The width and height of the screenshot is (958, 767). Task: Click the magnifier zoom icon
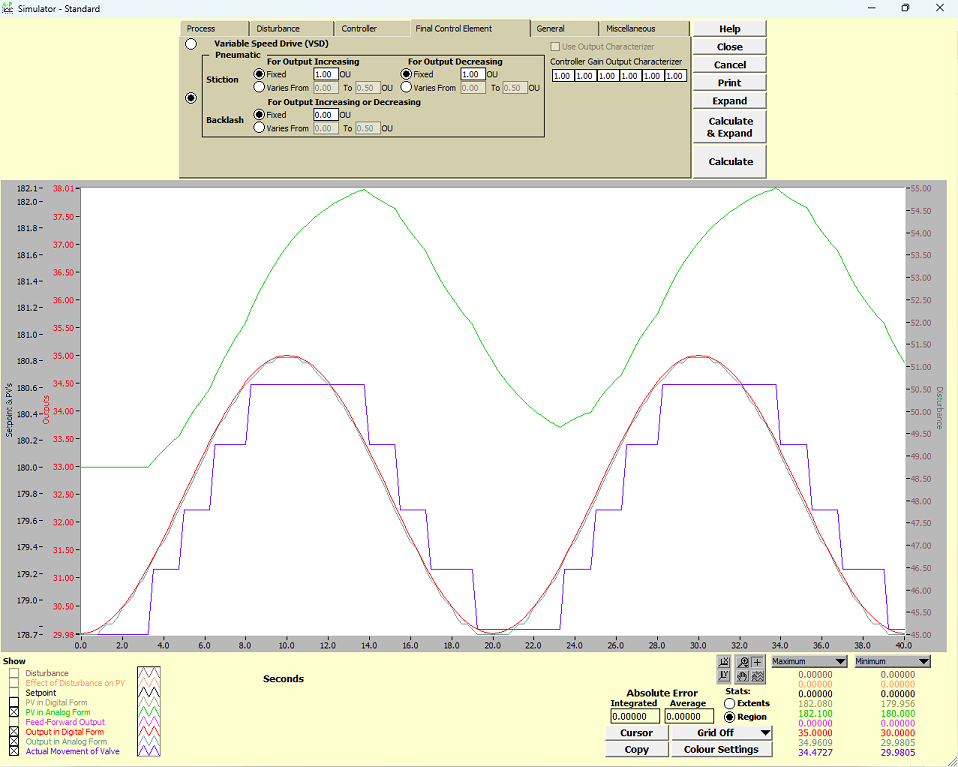point(742,662)
